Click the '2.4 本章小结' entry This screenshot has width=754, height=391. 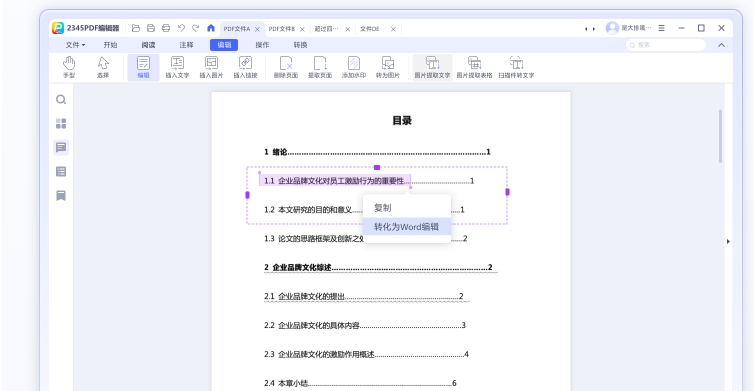tap(360, 383)
